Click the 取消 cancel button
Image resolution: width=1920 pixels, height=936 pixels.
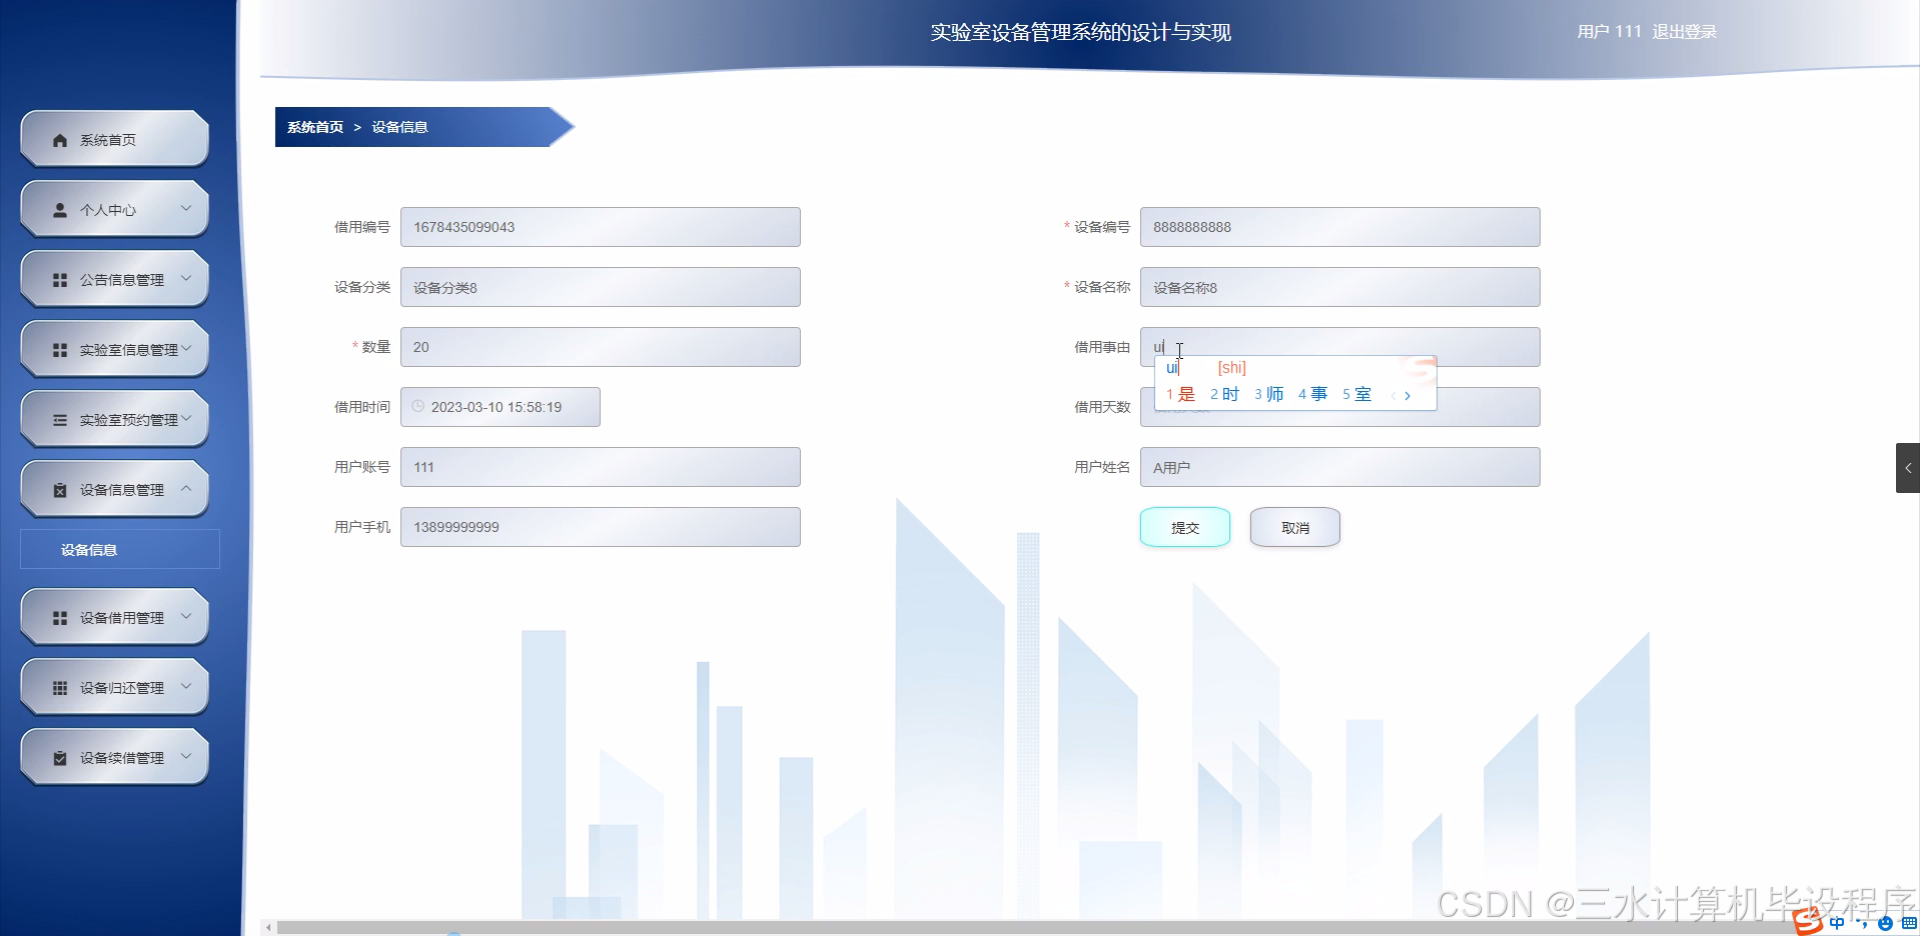1294,527
